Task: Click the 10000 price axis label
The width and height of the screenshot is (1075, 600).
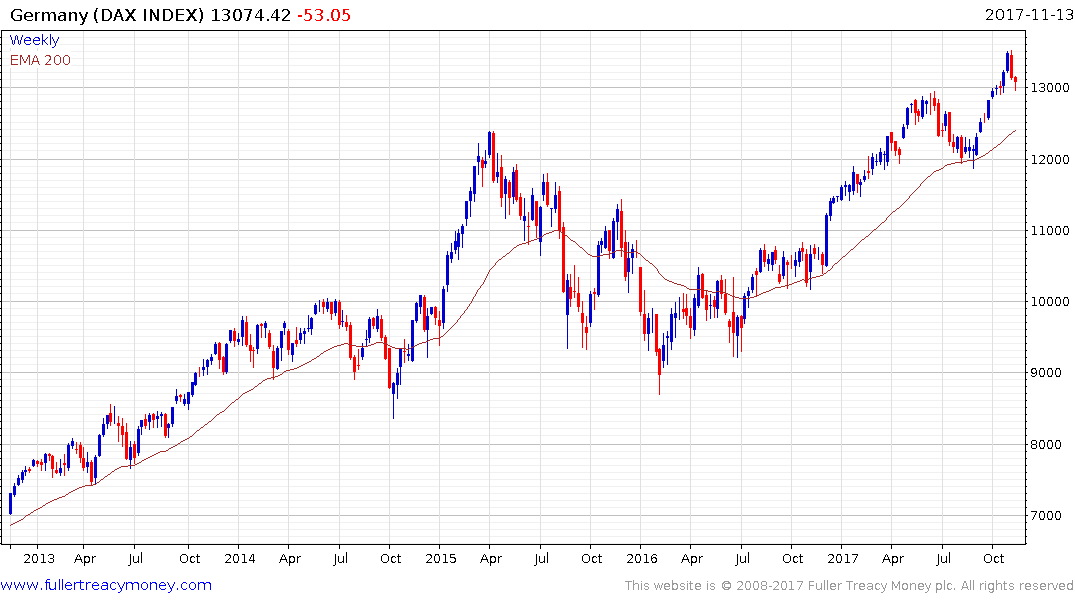Action: coord(1050,302)
